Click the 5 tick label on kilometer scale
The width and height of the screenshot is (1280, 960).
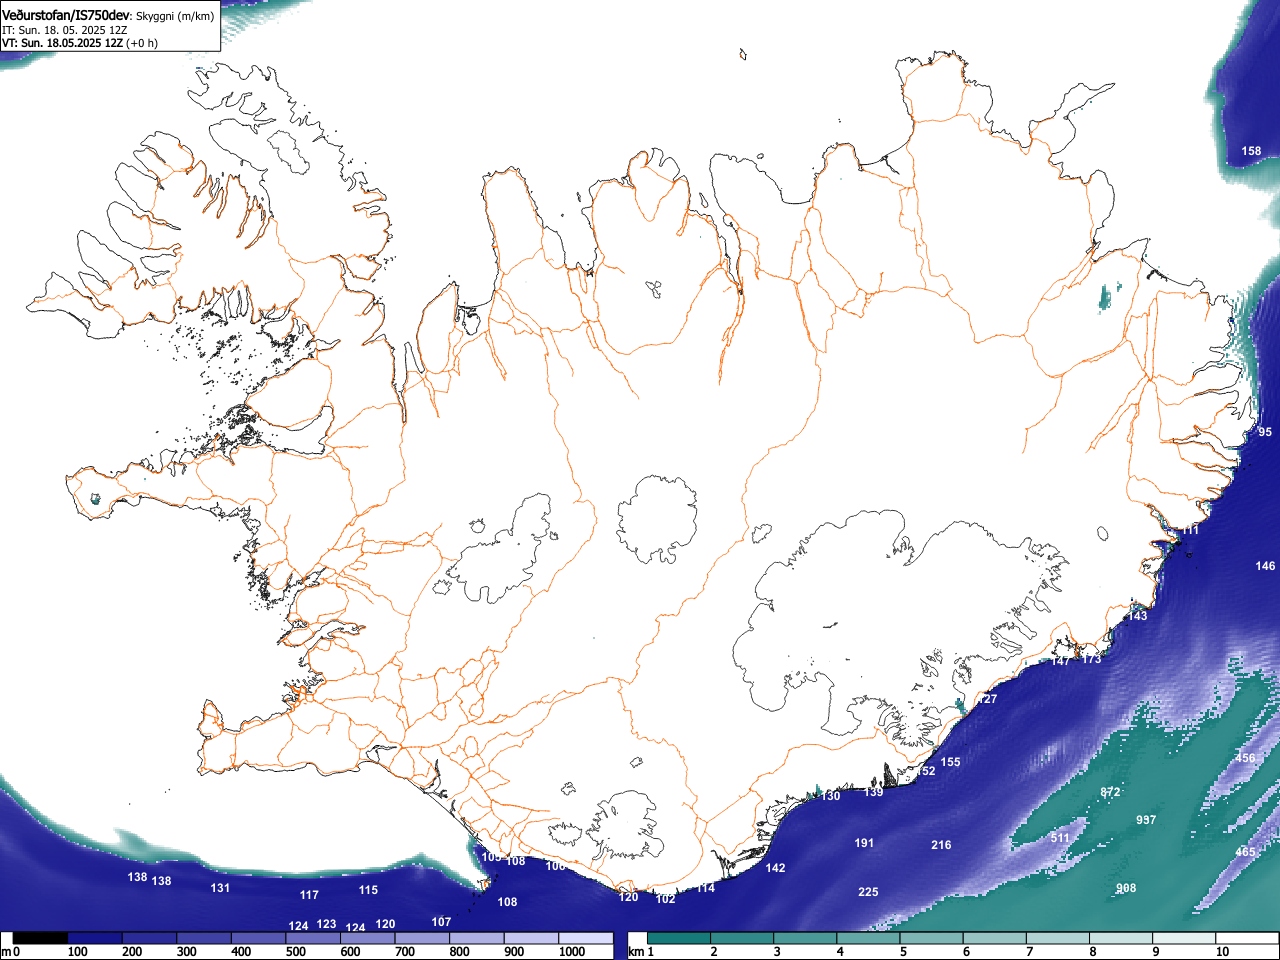[x=902, y=952]
